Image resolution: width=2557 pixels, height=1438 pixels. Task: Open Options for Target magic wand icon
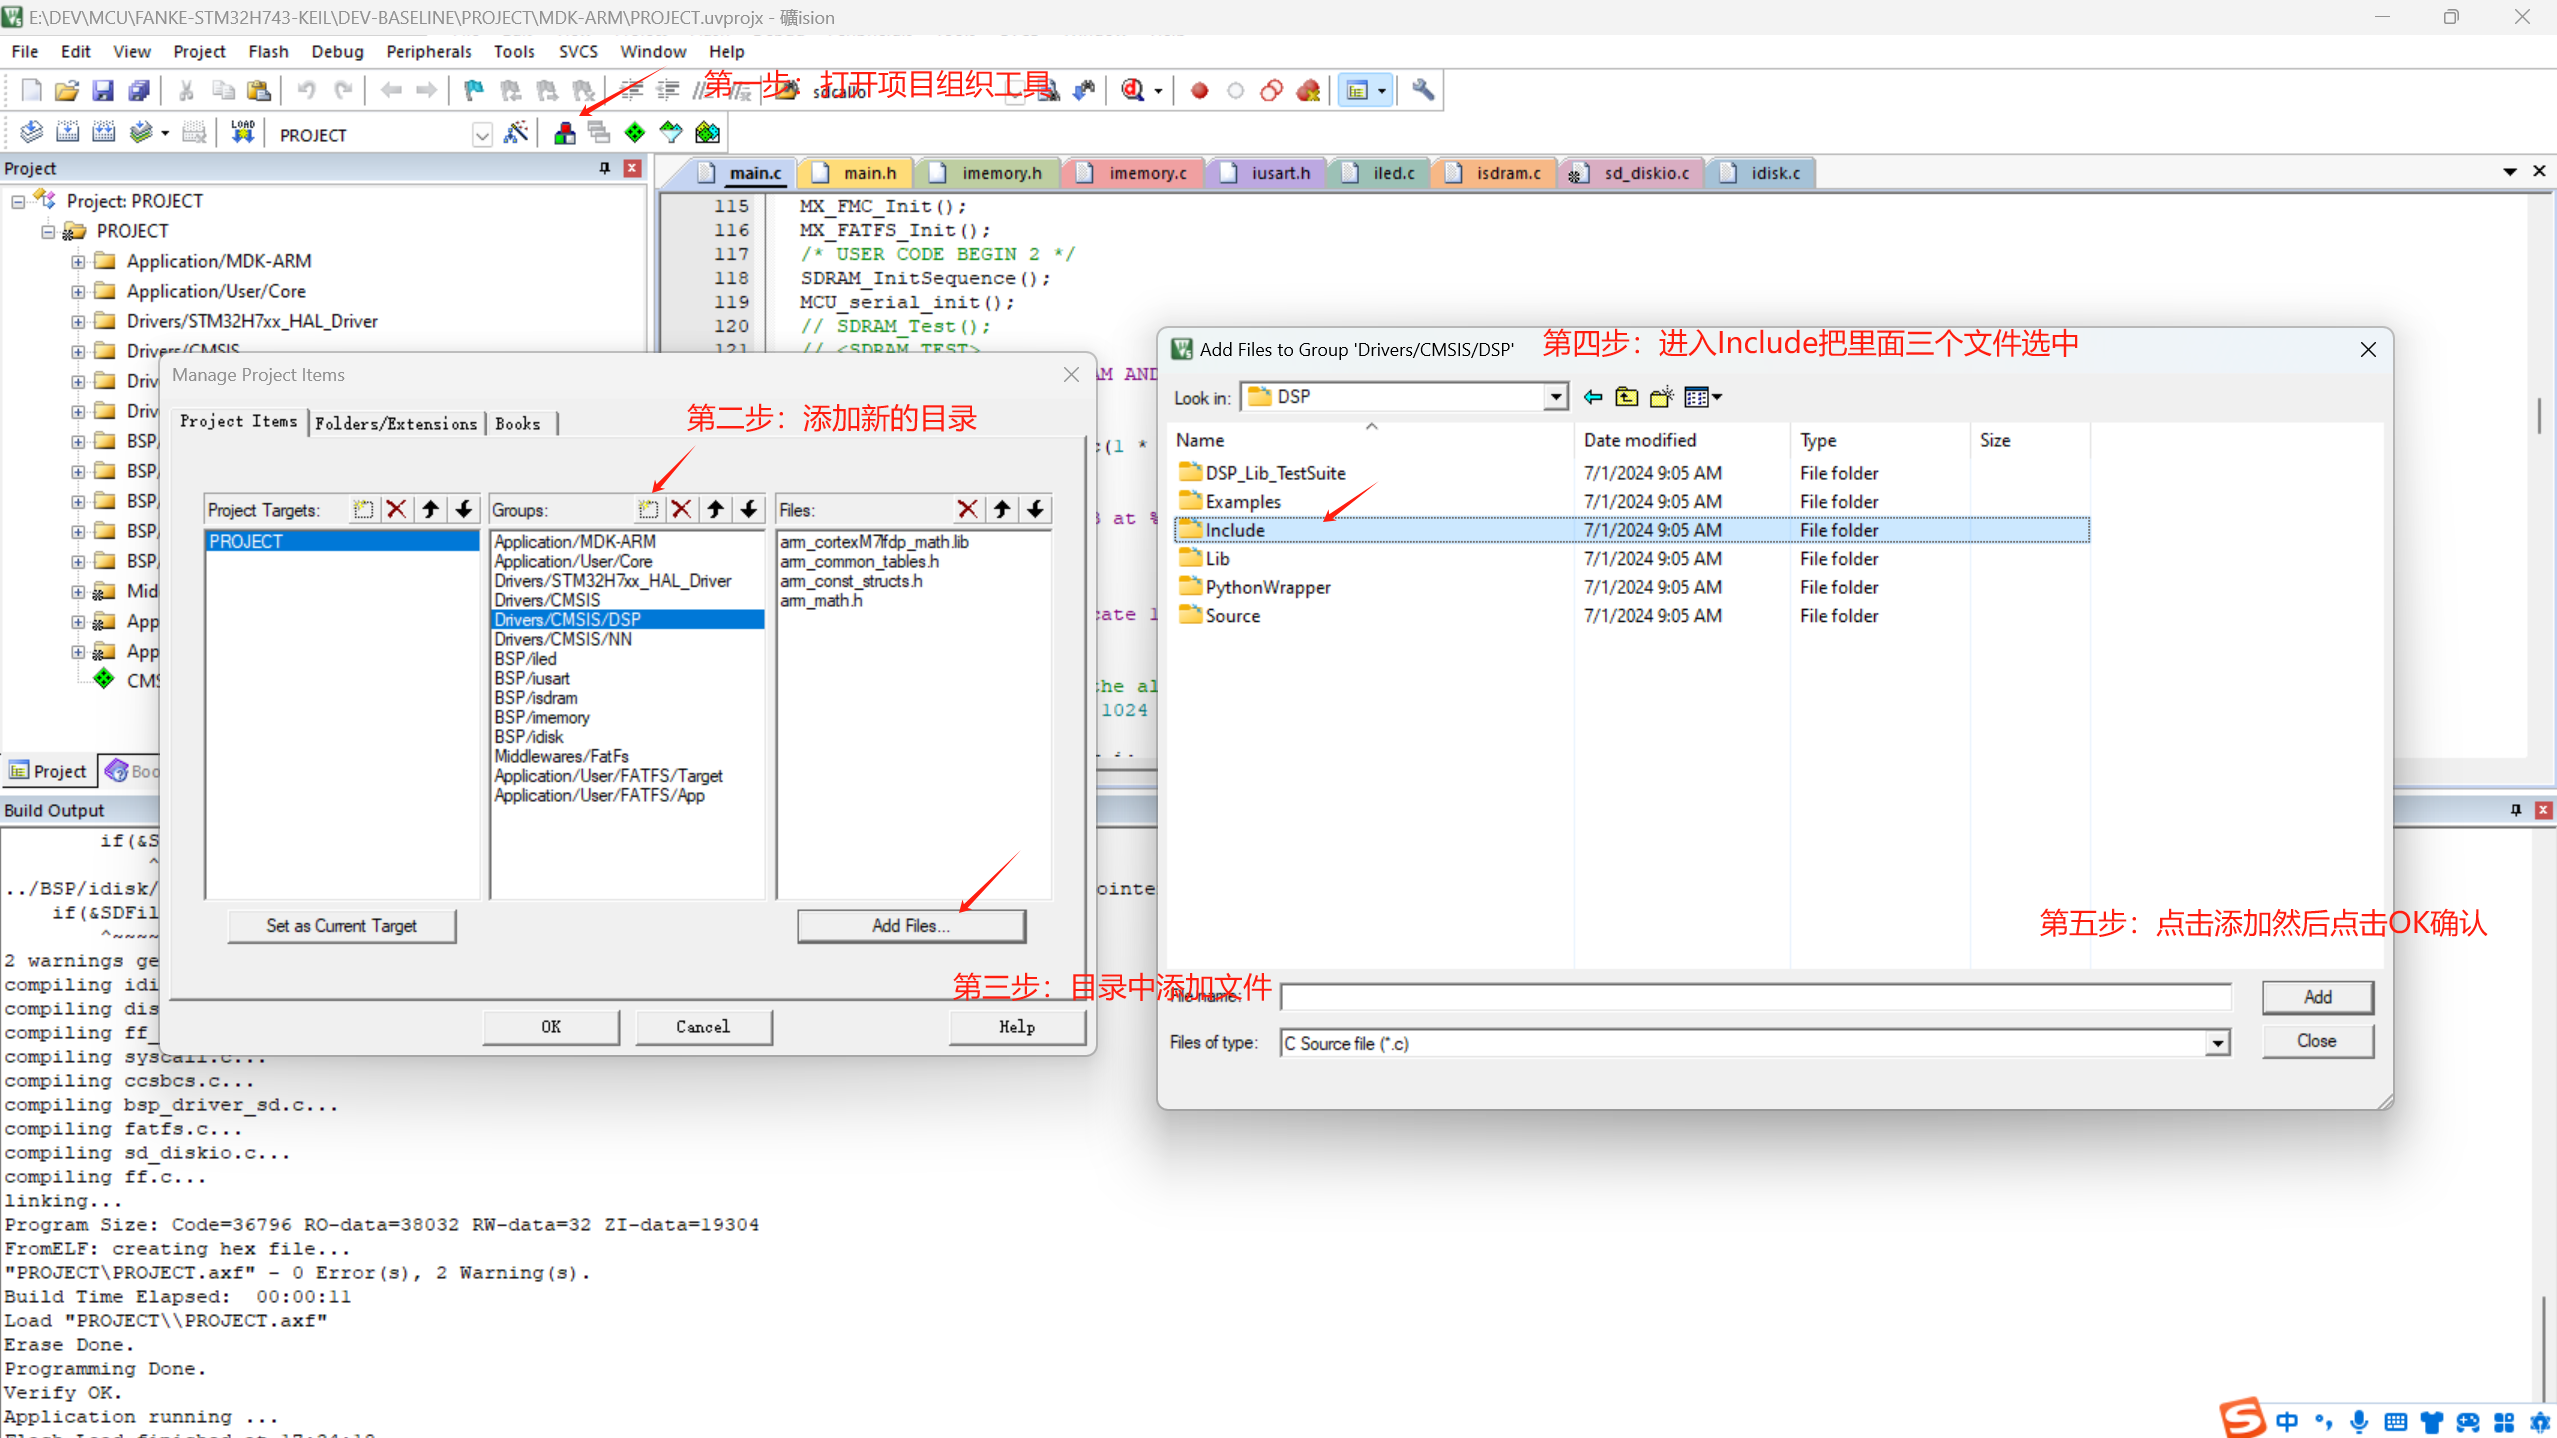click(516, 132)
